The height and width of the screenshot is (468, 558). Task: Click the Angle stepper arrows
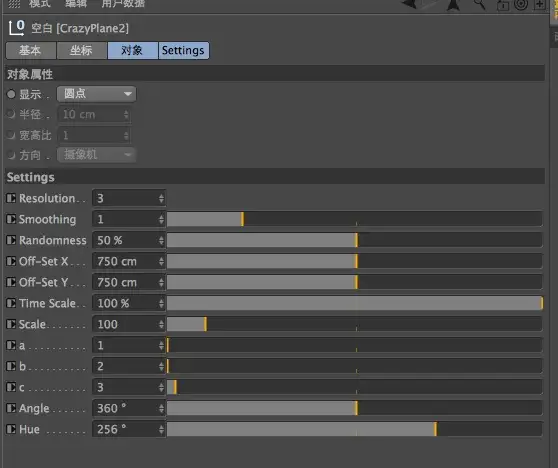pyautogui.click(x=161, y=408)
